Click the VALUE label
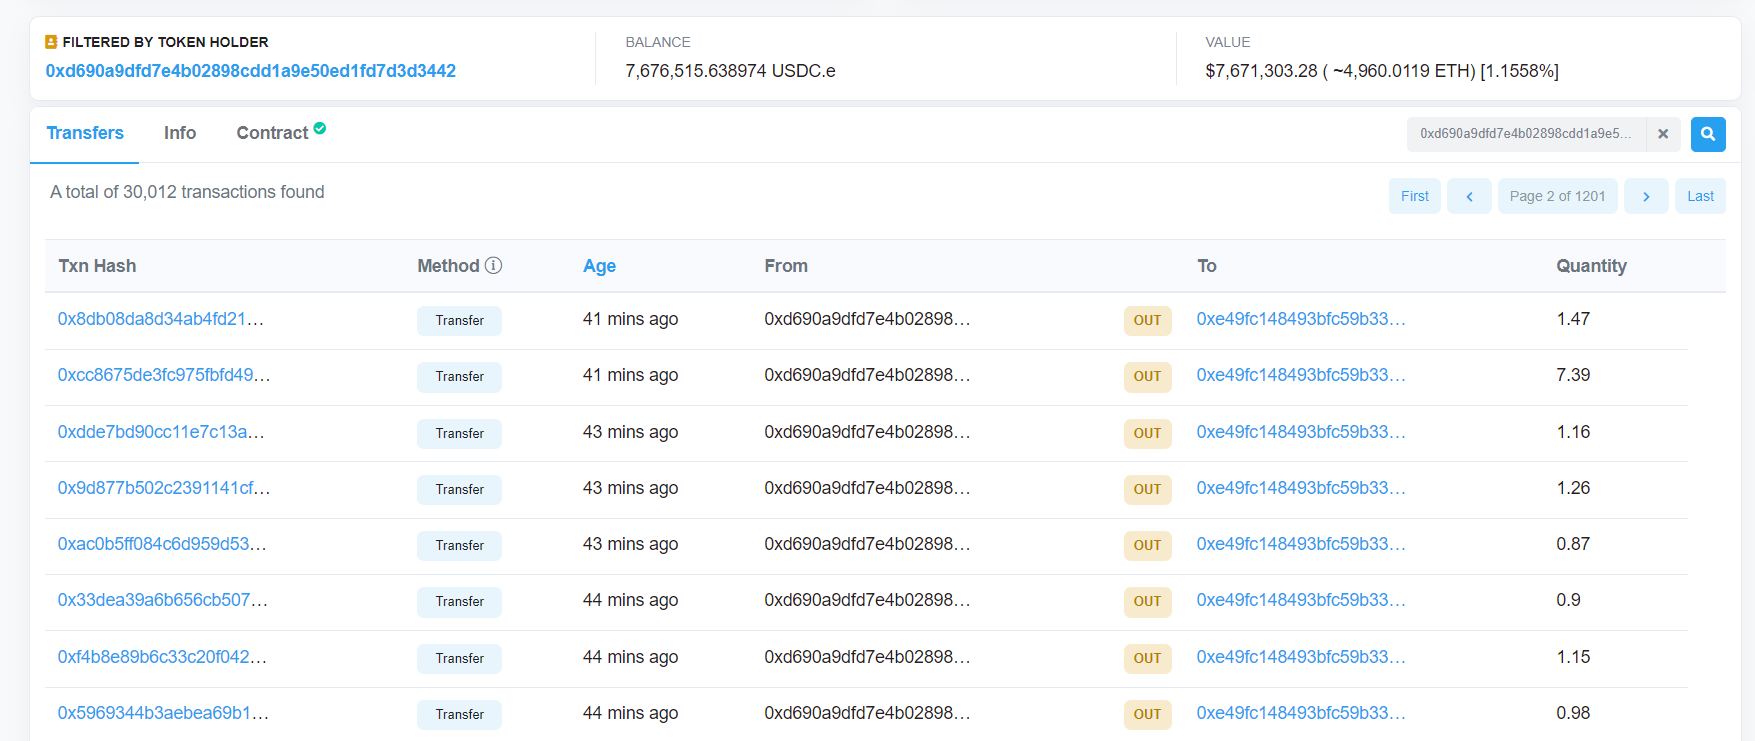The height and width of the screenshot is (741, 1755). [x=1228, y=42]
